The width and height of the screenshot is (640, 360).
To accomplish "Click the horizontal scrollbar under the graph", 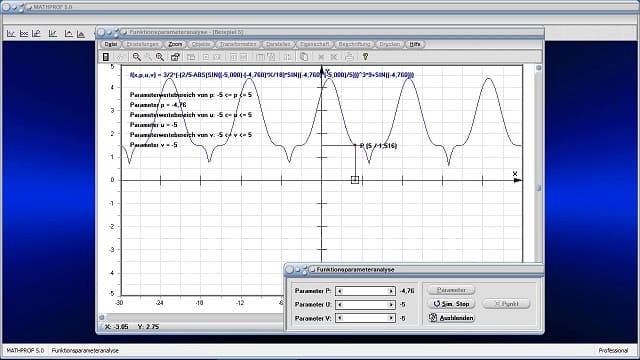I will (192, 317).
